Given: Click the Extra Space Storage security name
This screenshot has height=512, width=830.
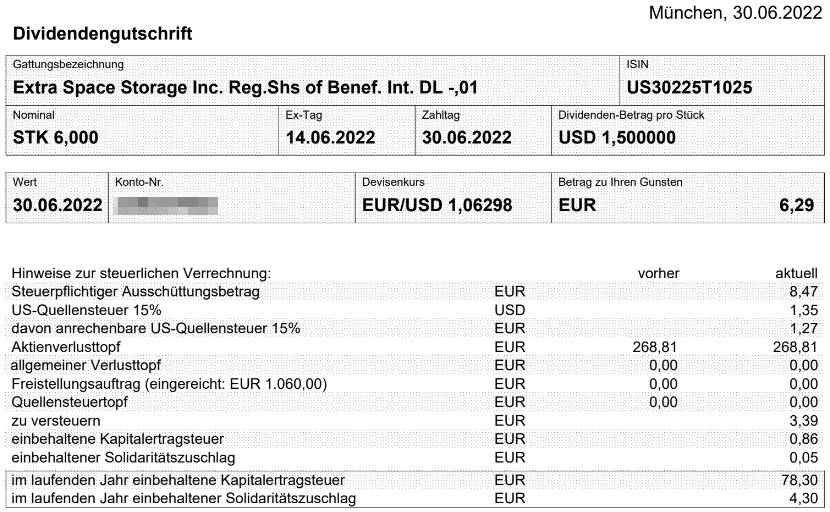Looking at the screenshot, I should (245, 87).
